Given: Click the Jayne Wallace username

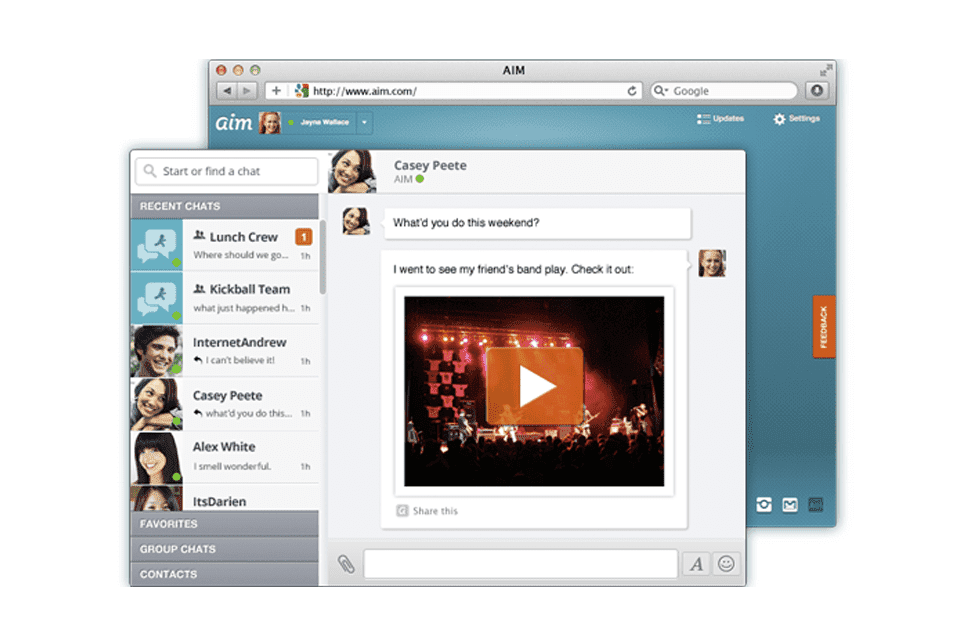Looking at the screenshot, I should point(324,122).
